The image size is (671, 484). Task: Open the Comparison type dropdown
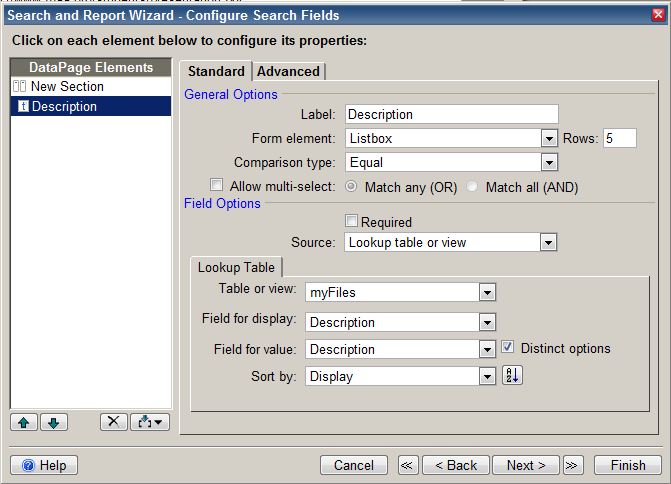[549, 163]
